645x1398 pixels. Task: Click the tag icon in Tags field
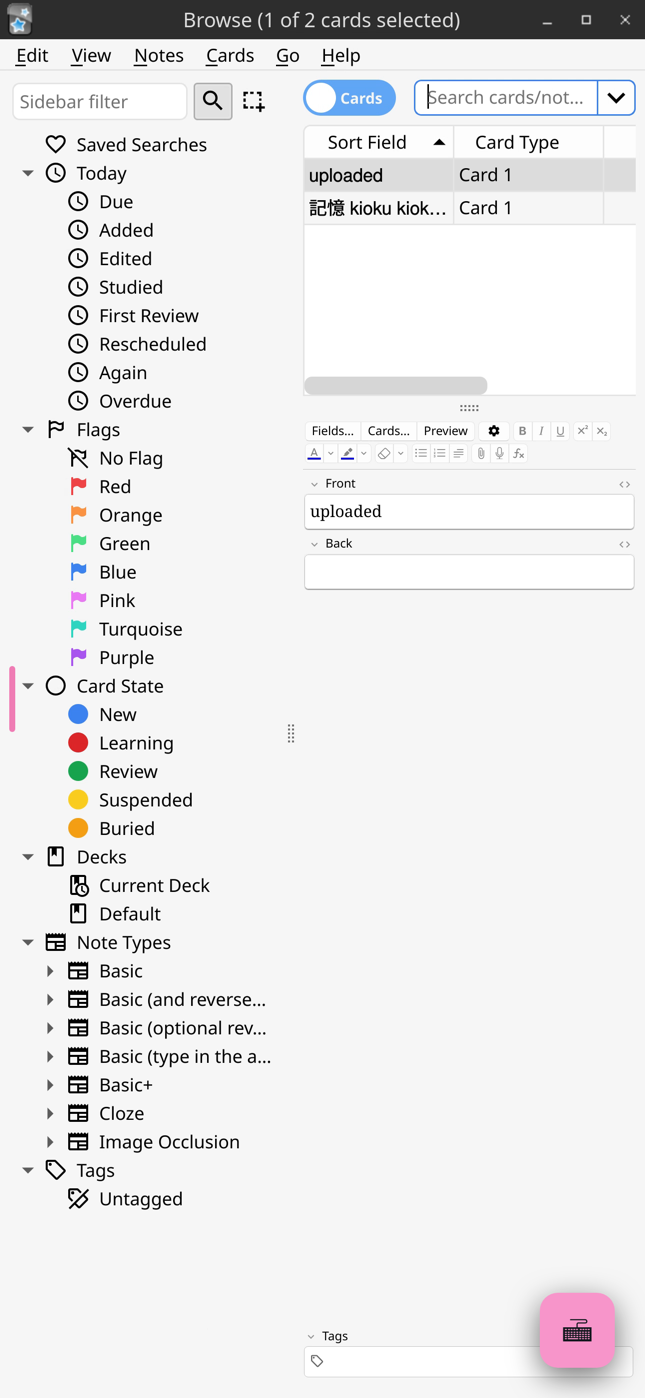(x=318, y=1361)
